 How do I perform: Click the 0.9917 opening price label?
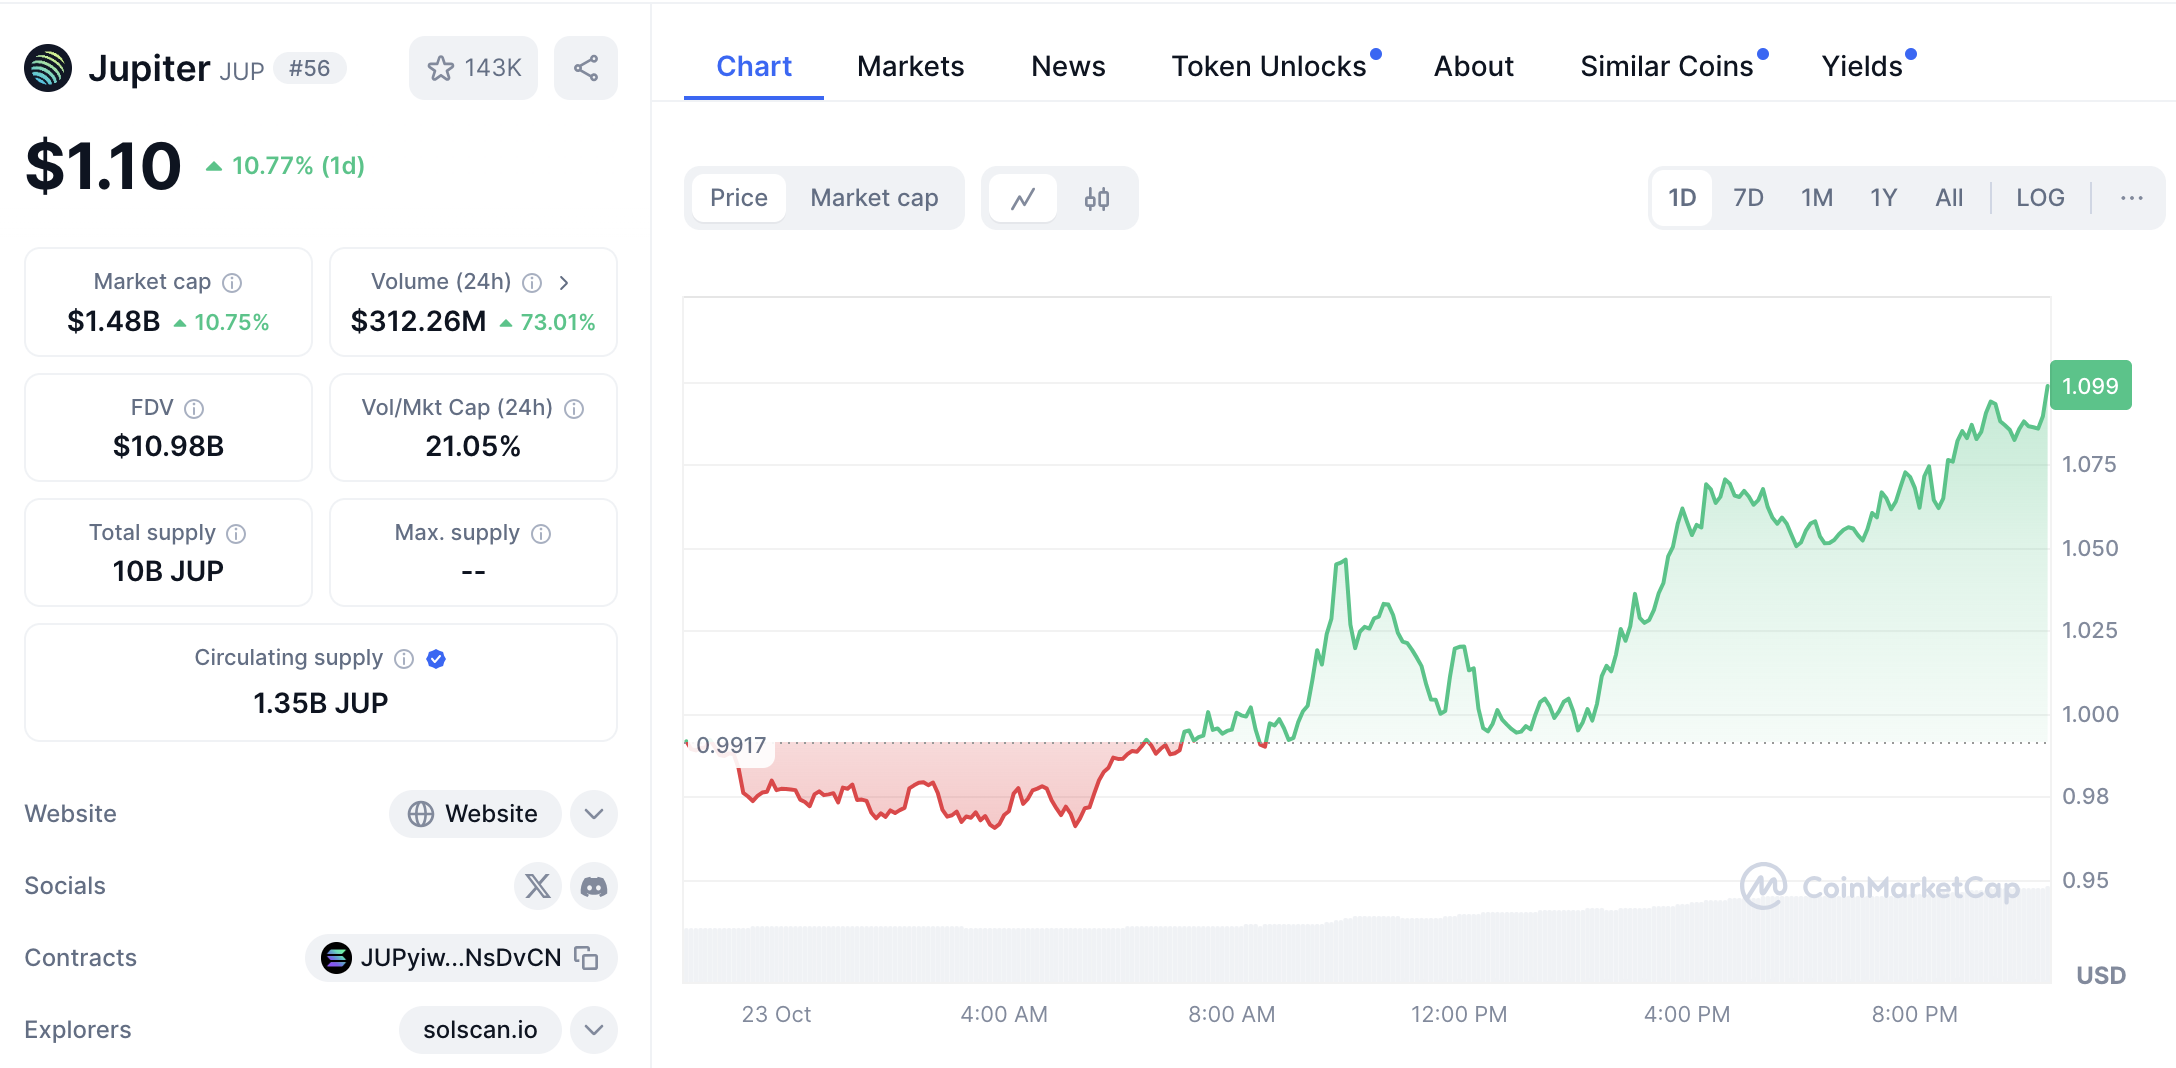coord(731,745)
